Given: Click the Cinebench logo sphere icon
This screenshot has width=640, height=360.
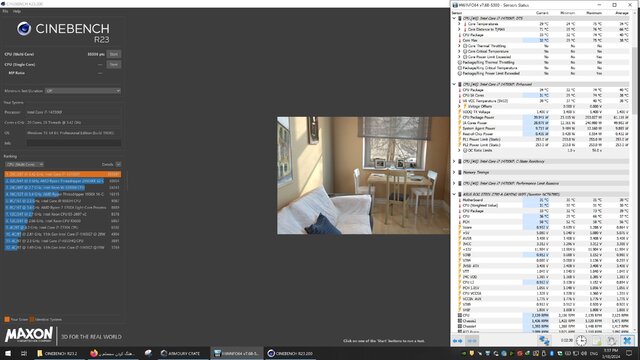Looking at the screenshot, I should [24, 28].
